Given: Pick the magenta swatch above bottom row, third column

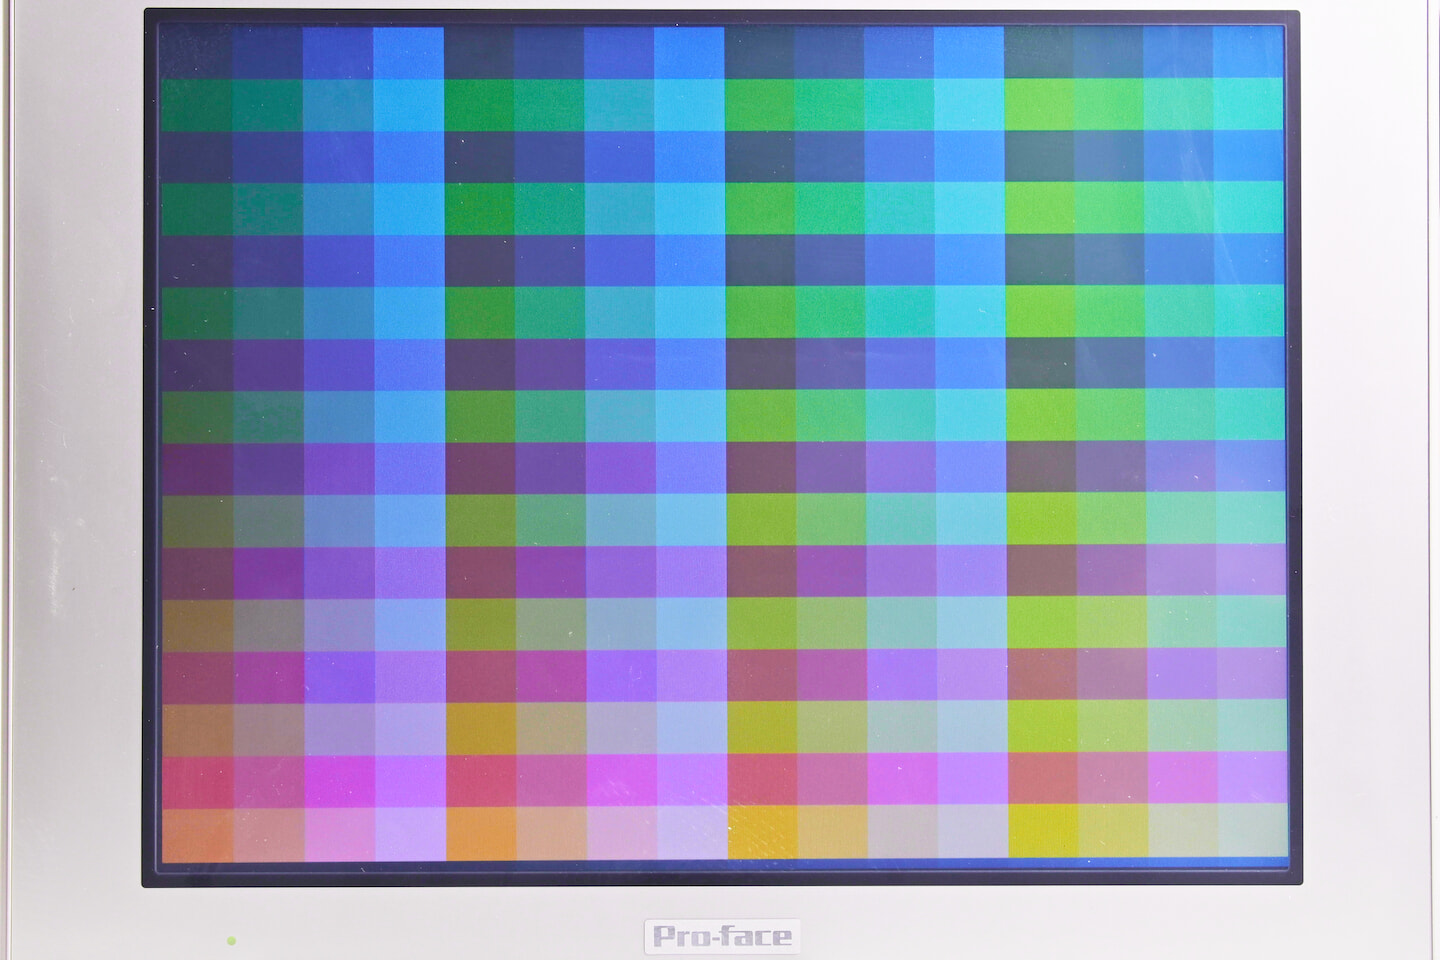Looking at the screenshot, I should pos(338,781).
